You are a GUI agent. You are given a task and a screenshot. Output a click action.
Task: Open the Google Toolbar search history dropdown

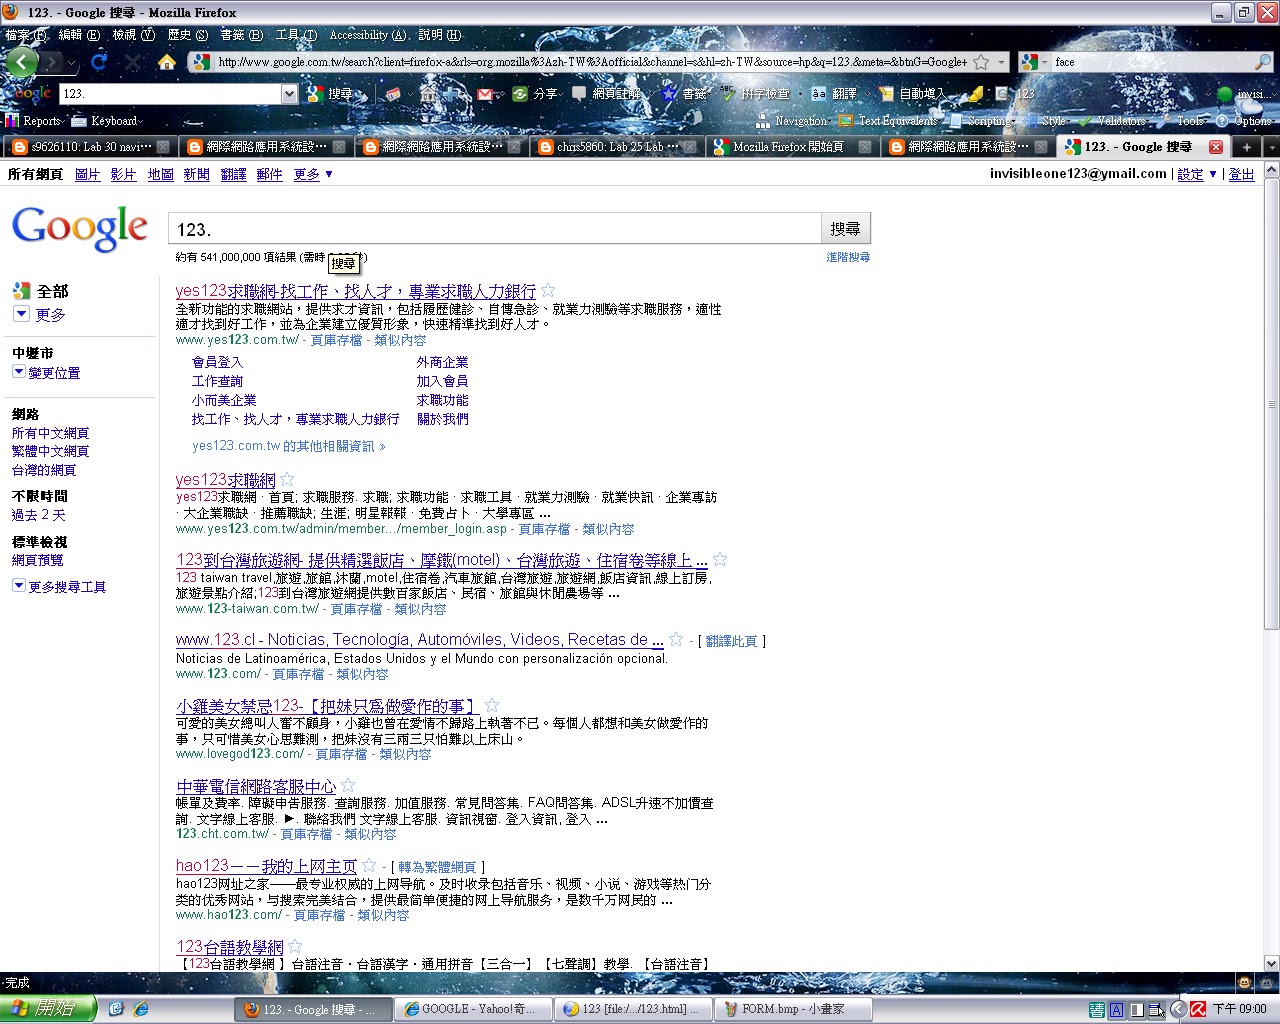click(x=290, y=94)
